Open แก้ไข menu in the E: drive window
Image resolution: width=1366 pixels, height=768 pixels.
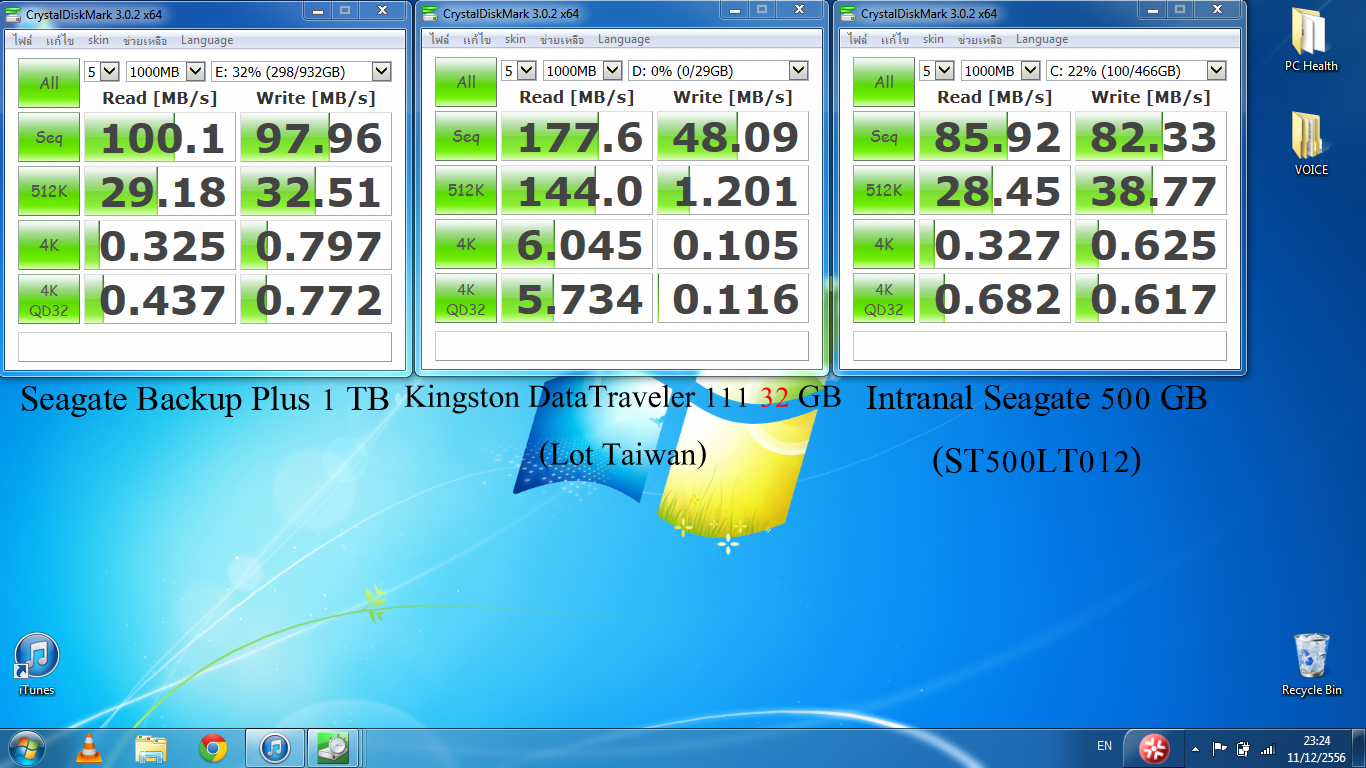click(x=60, y=40)
